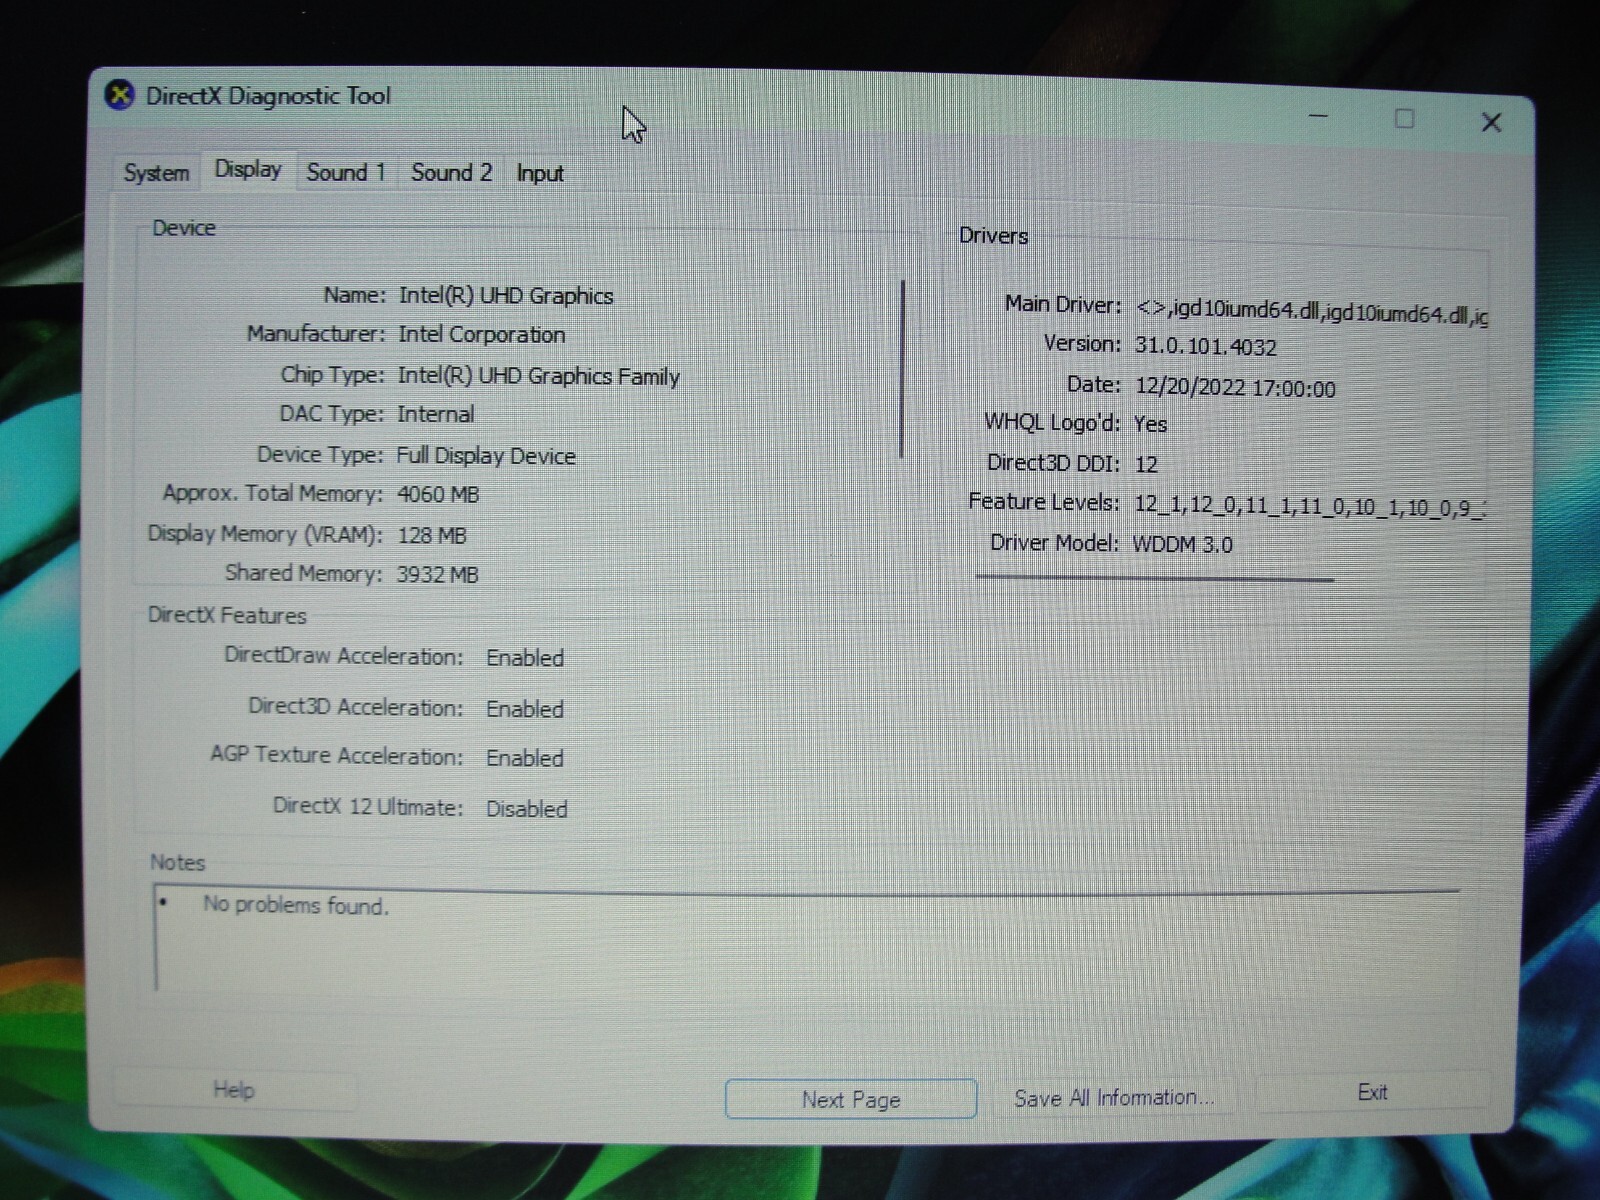Select DirectDraw Acceleration 'Enabled' value

click(525, 658)
